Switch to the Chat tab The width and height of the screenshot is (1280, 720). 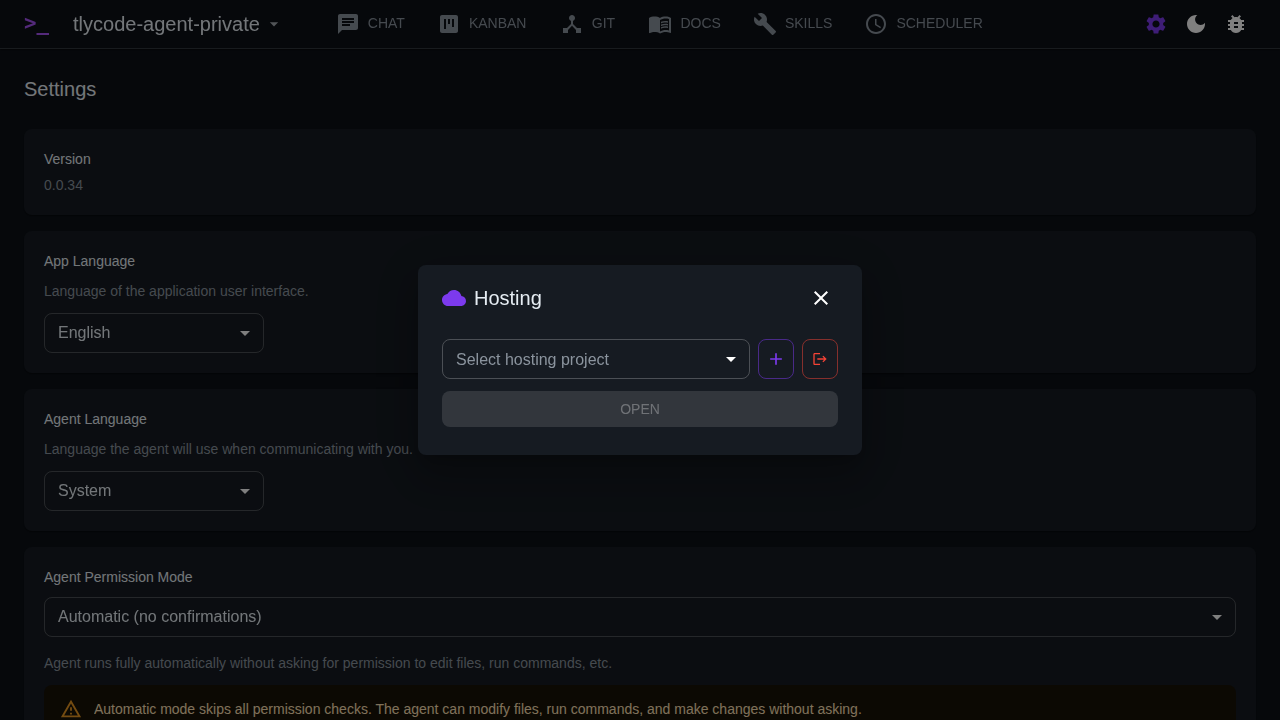pos(371,24)
